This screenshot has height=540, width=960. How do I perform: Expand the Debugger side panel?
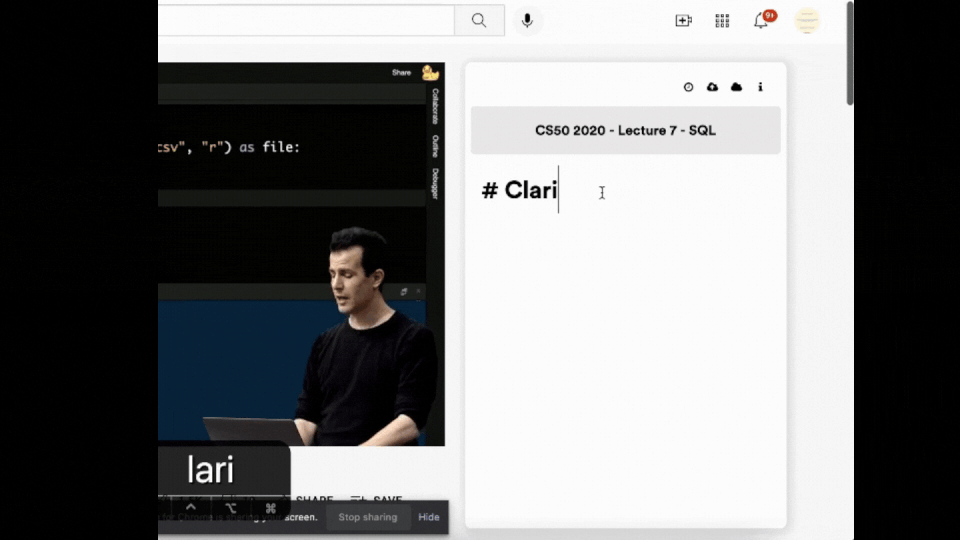coord(435,183)
